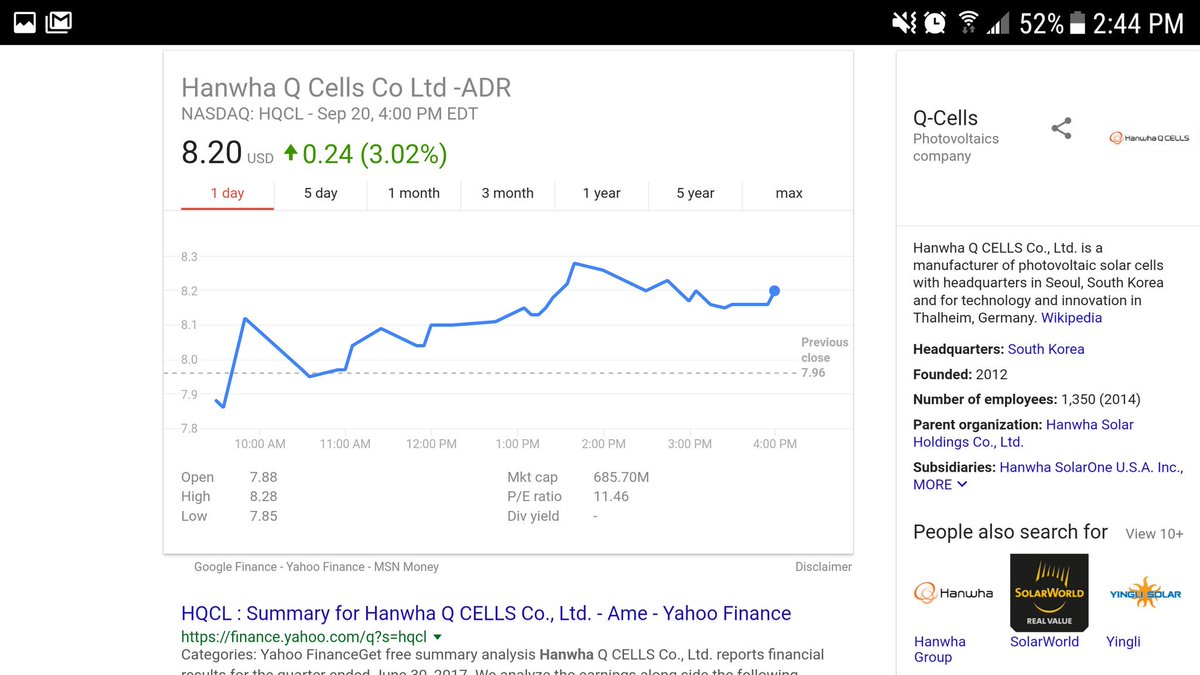Open the Hanwha Q CELLS logo image
Image resolution: width=1200 pixels, height=675 pixels.
[x=1149, y=138]
